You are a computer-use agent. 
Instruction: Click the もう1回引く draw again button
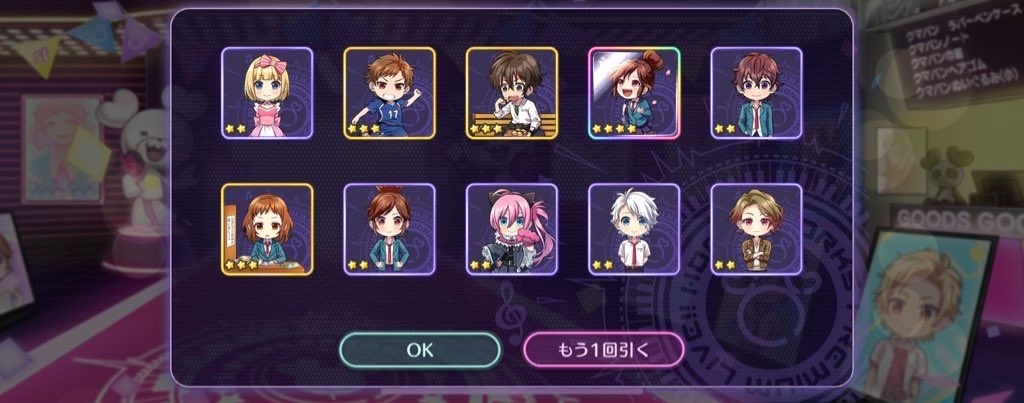[603, 350]
